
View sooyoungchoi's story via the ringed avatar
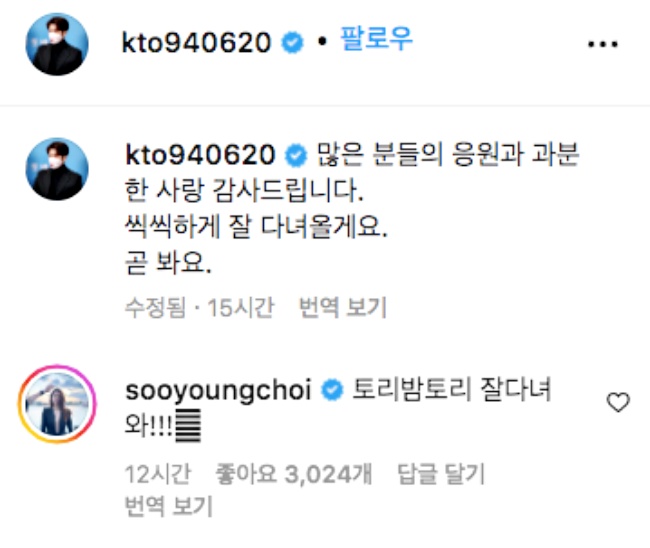[57, 404]
